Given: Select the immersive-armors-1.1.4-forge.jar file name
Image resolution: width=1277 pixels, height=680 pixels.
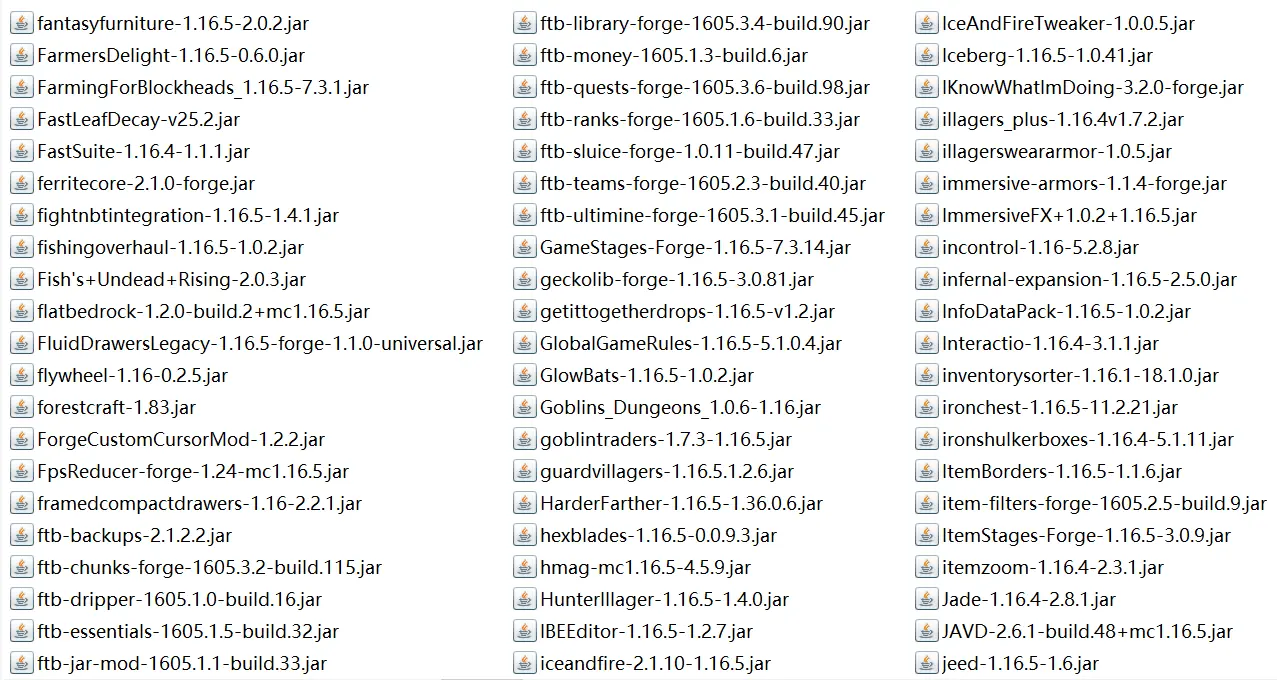Looking at the screenshot, I should [x=1084, y=183].
